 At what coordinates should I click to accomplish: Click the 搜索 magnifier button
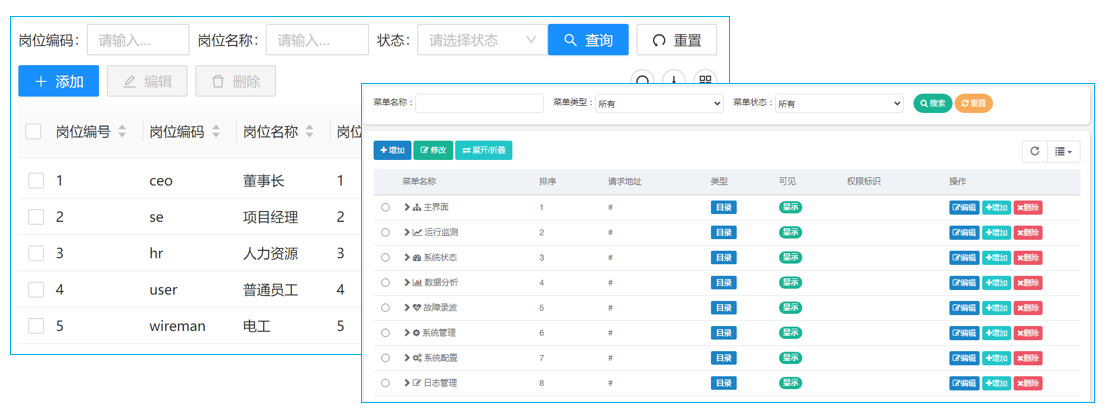click(932, 103)
